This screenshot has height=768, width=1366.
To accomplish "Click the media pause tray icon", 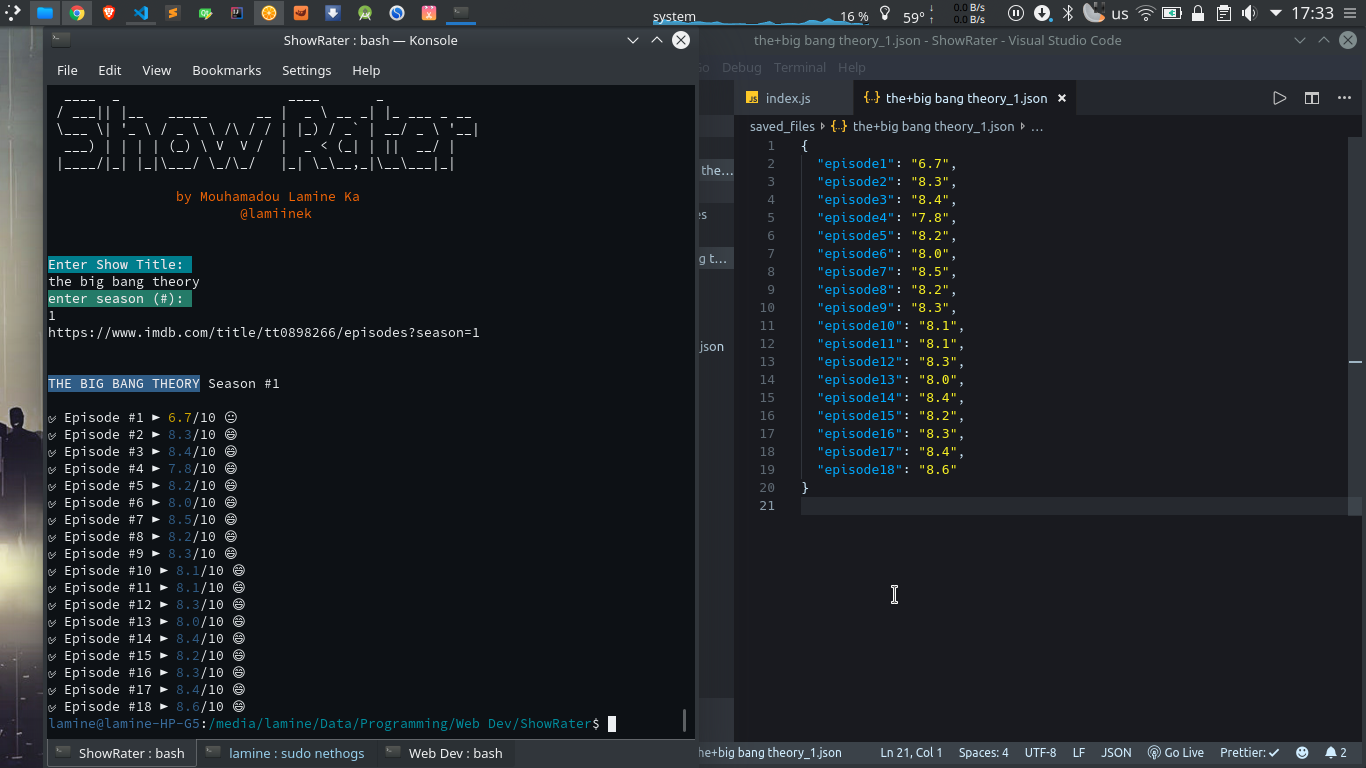I will tap(1016, 13).
